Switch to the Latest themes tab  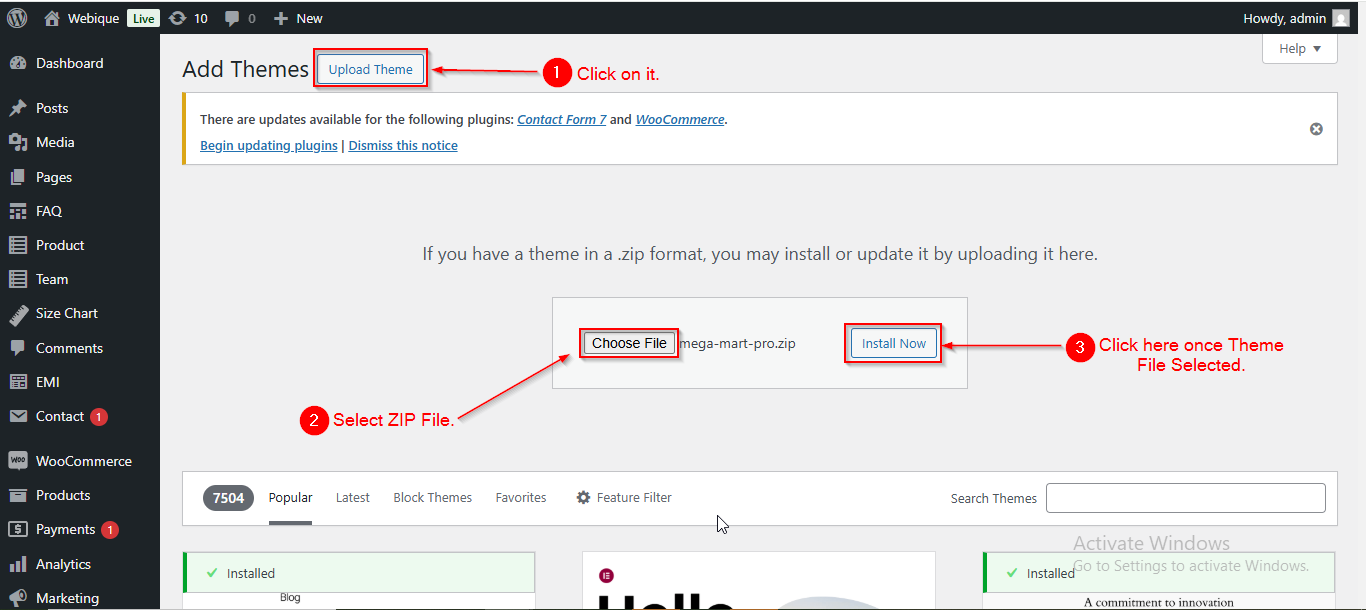[352, 497]
